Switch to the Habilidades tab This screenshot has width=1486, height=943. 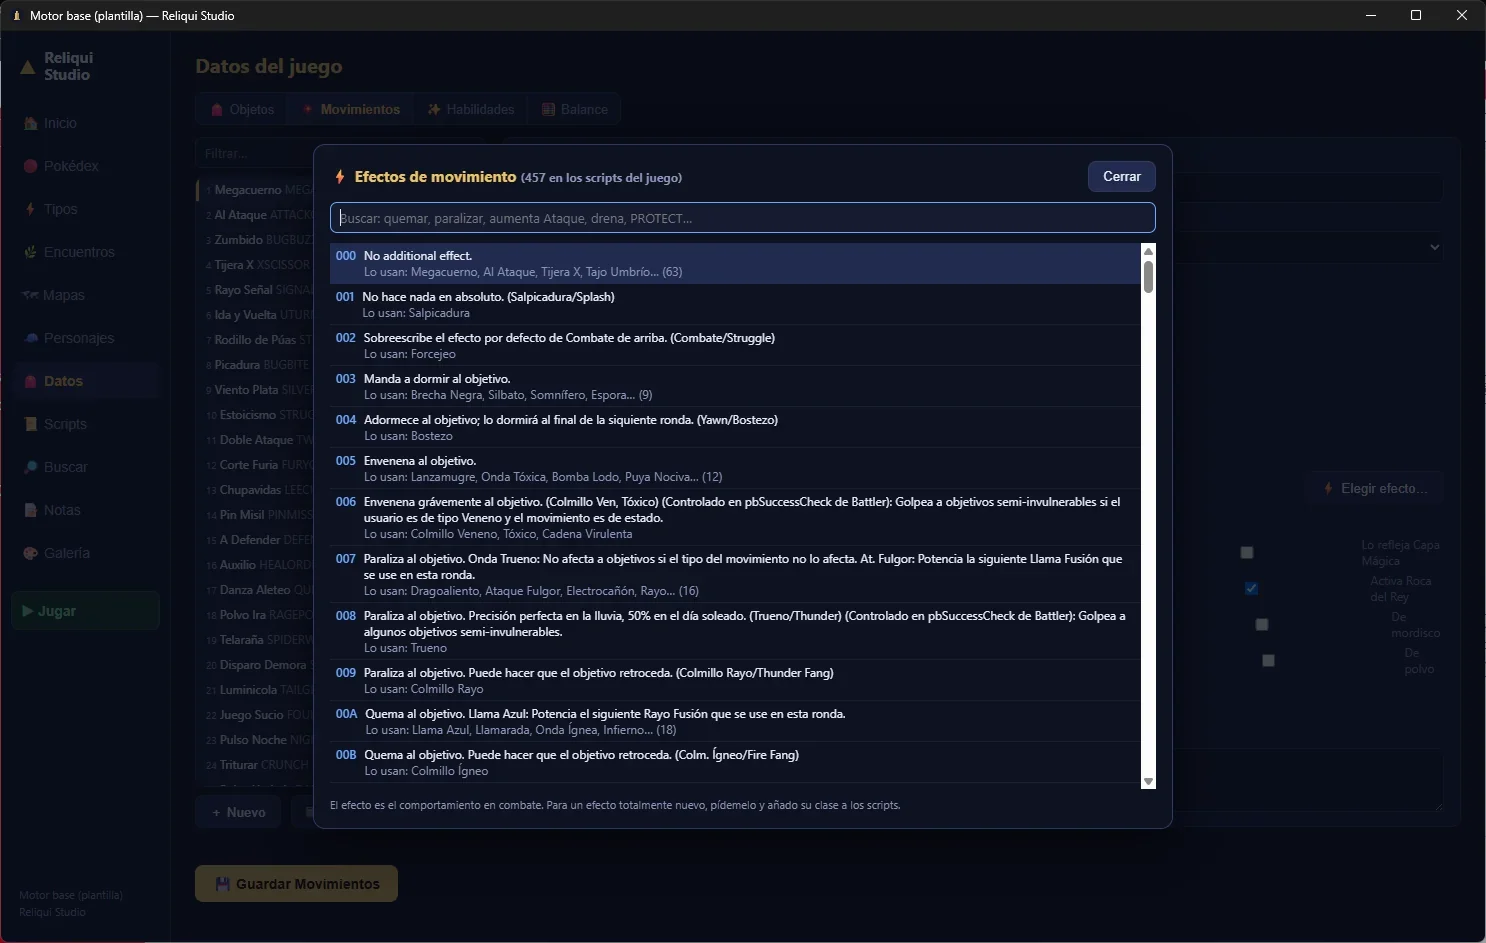(x=471, y=110)
